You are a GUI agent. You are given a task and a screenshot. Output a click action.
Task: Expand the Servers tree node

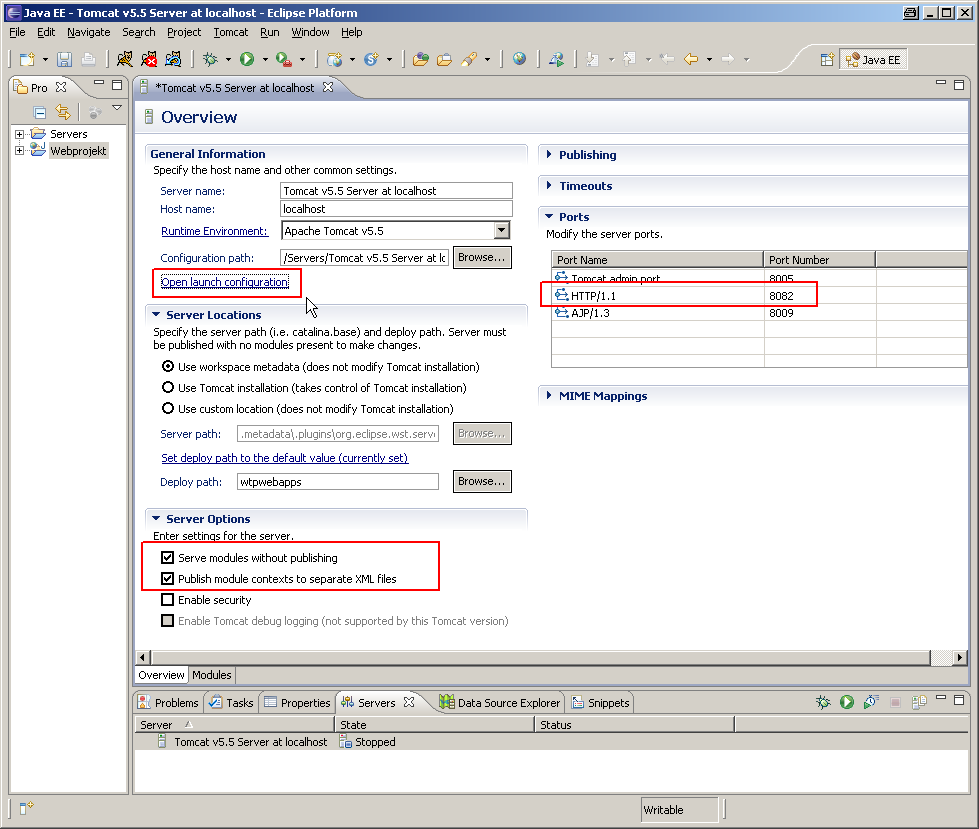coord(19,134)
